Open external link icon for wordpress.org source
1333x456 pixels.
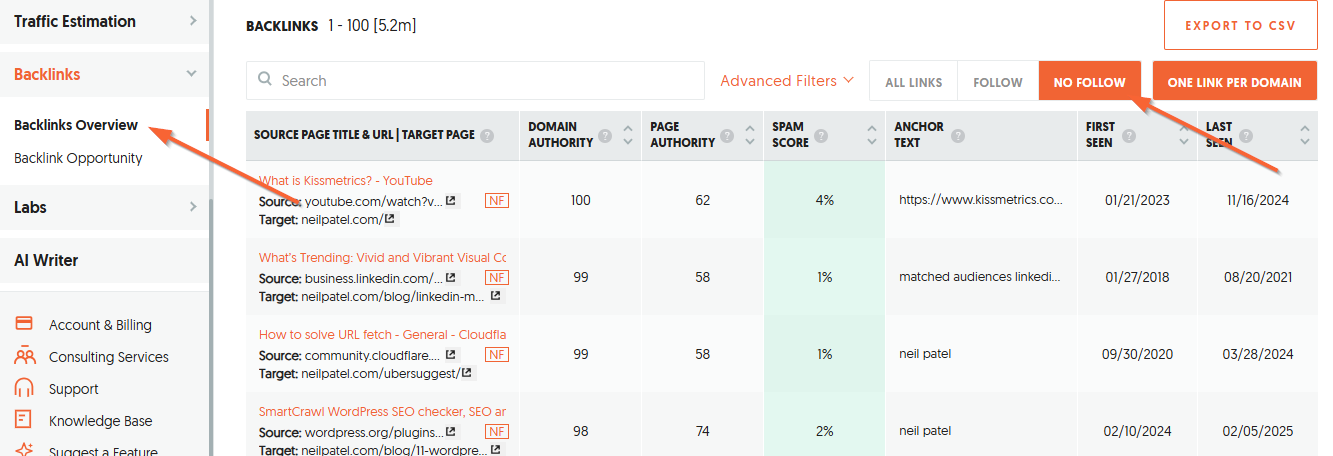coord(451,432)
